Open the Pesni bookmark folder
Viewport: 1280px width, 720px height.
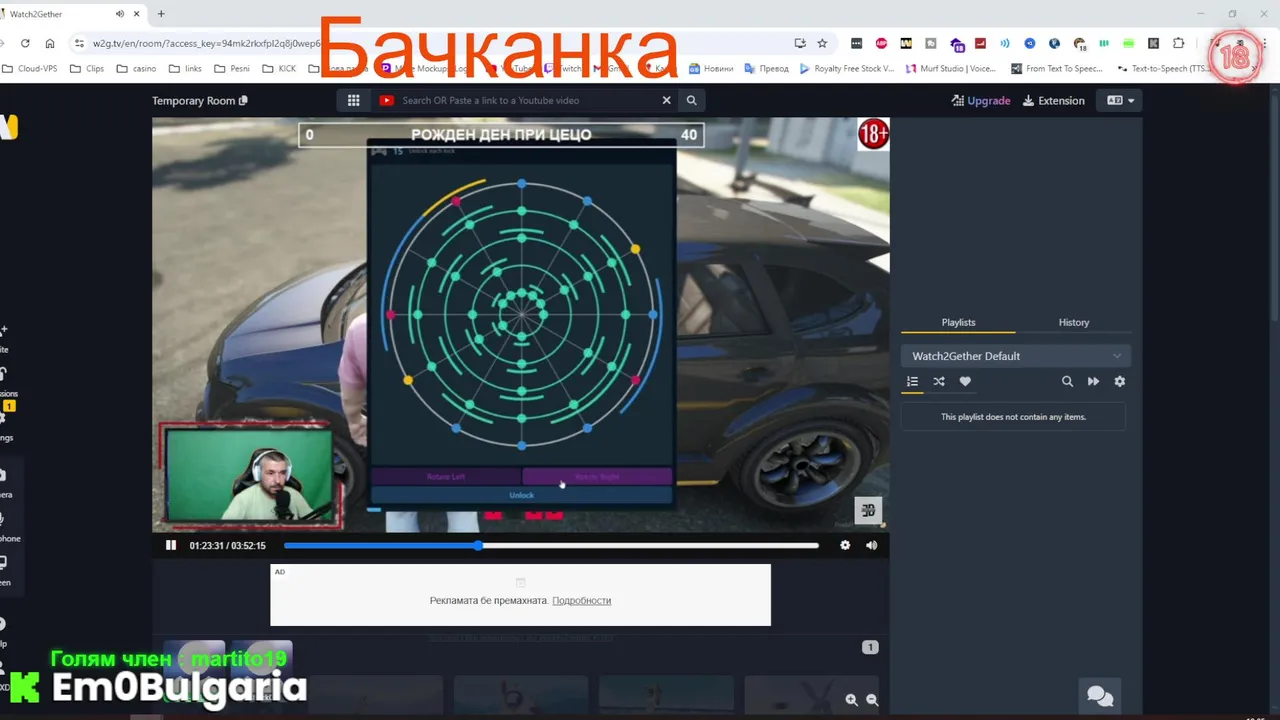231,69
